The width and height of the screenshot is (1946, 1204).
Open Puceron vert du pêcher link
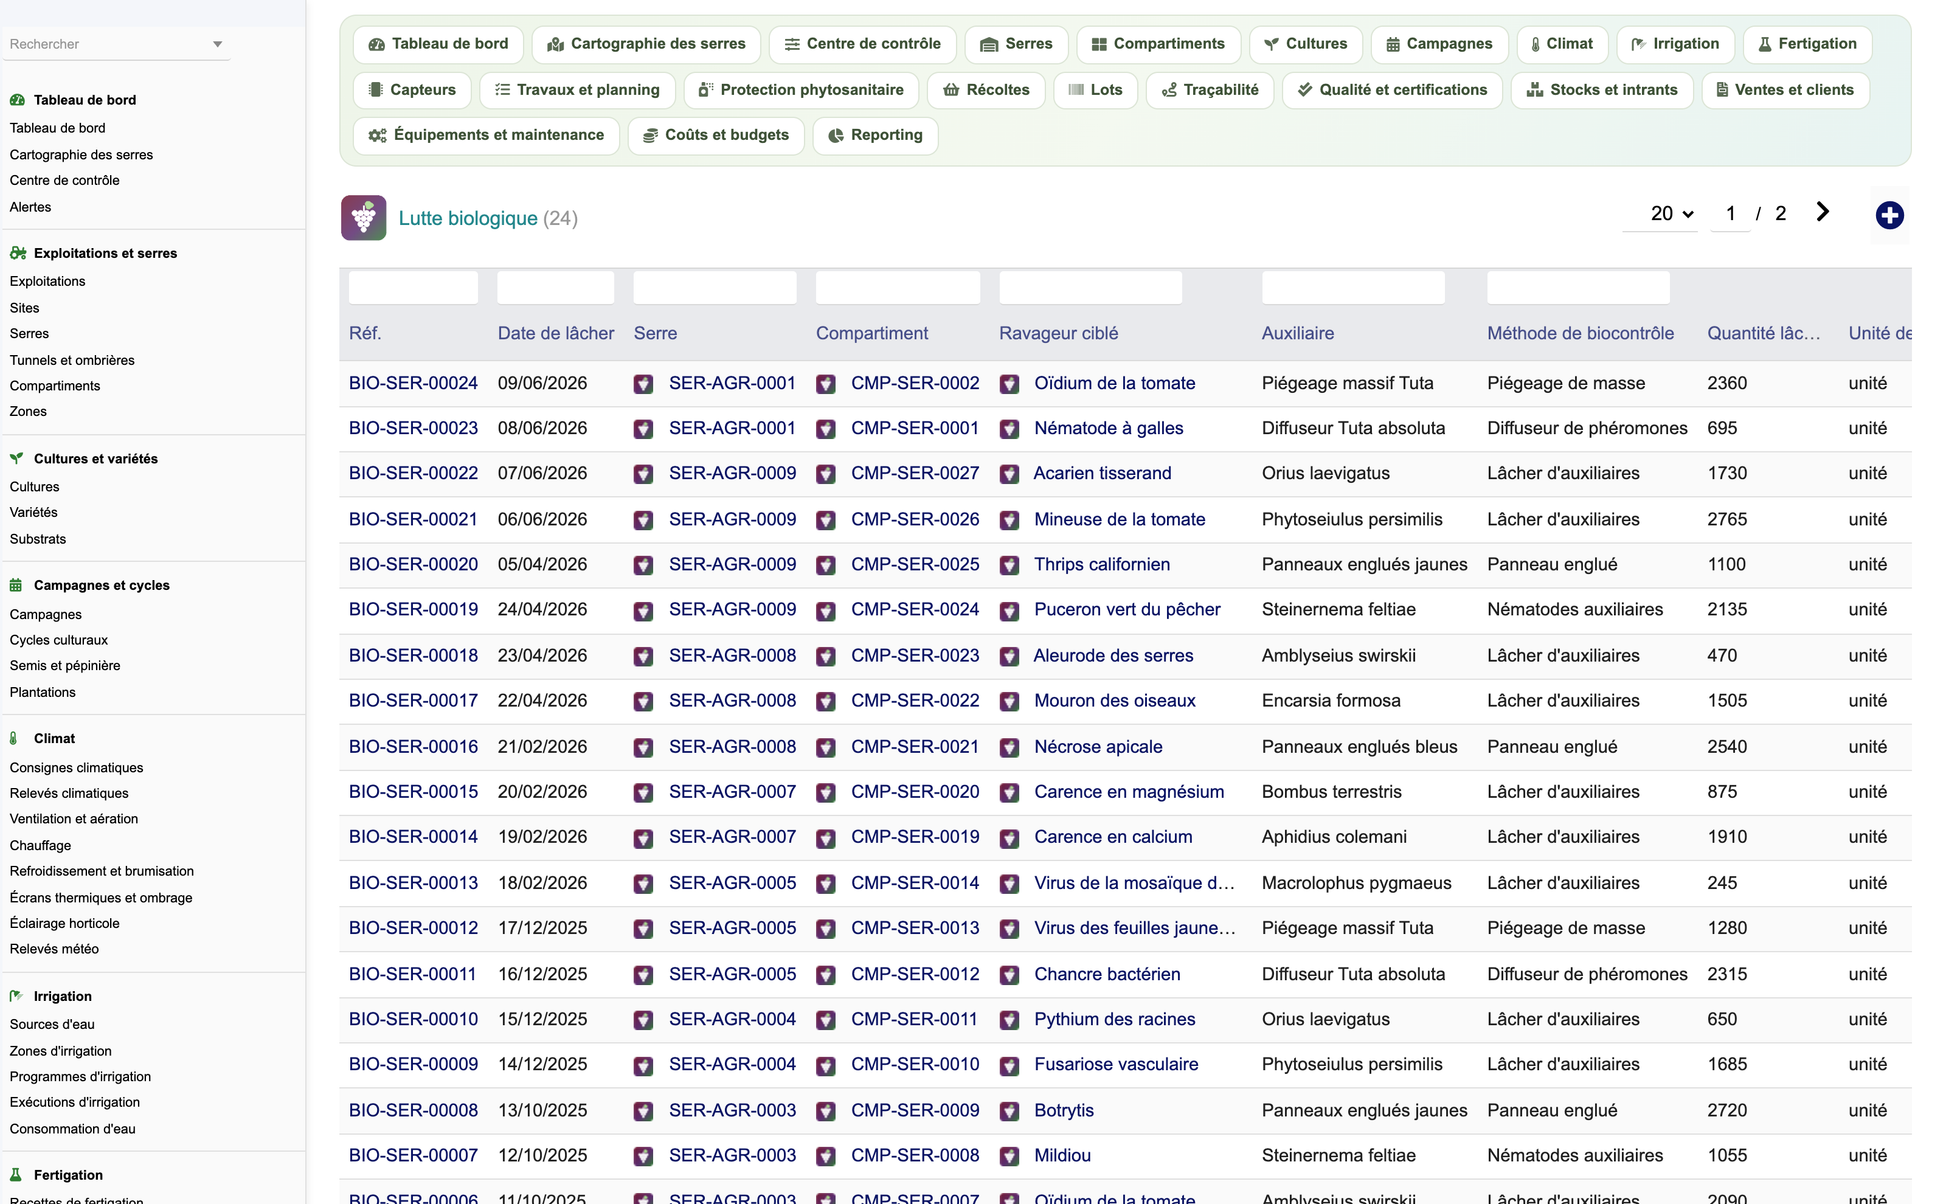1127,610
